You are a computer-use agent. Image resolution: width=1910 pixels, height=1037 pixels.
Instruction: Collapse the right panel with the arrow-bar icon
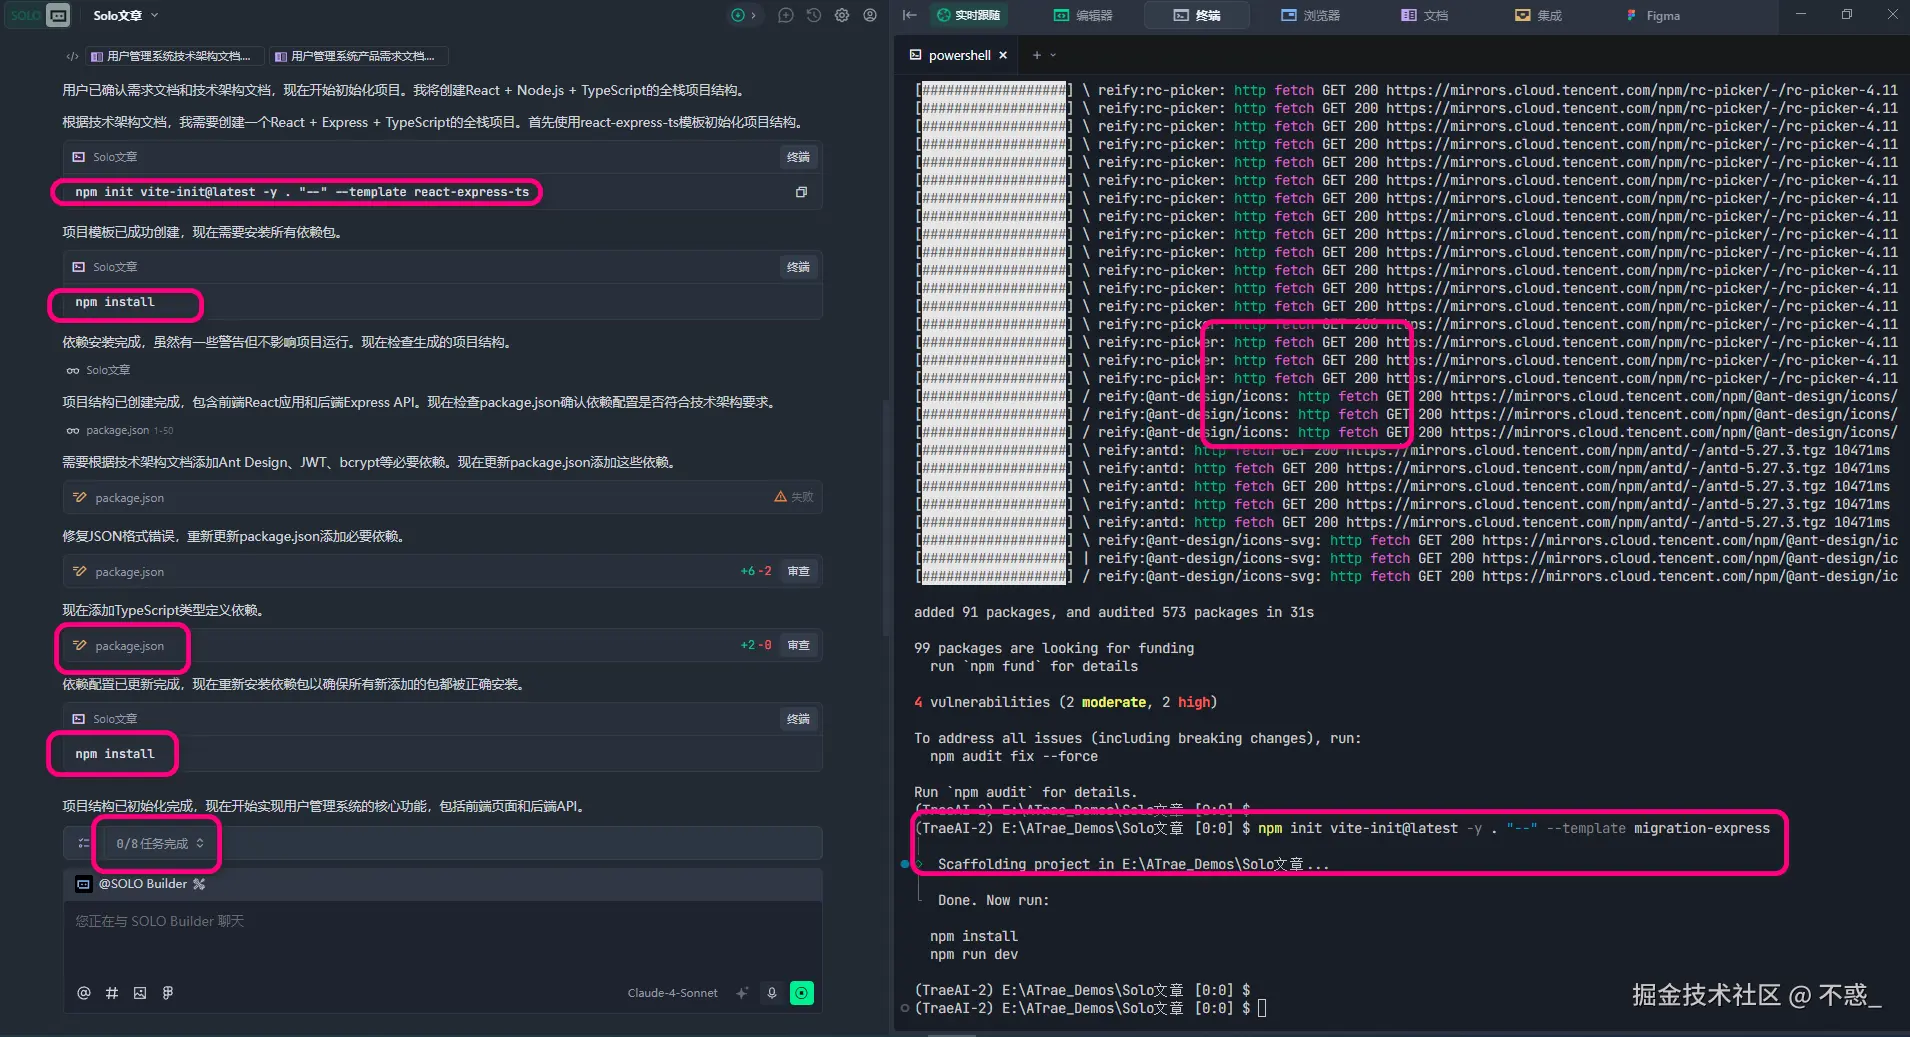click(909, 15)
